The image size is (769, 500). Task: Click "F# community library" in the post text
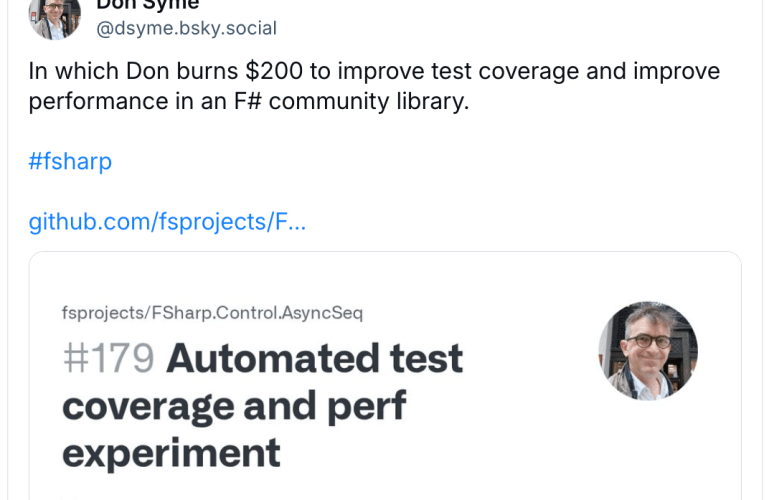point(366,102)
